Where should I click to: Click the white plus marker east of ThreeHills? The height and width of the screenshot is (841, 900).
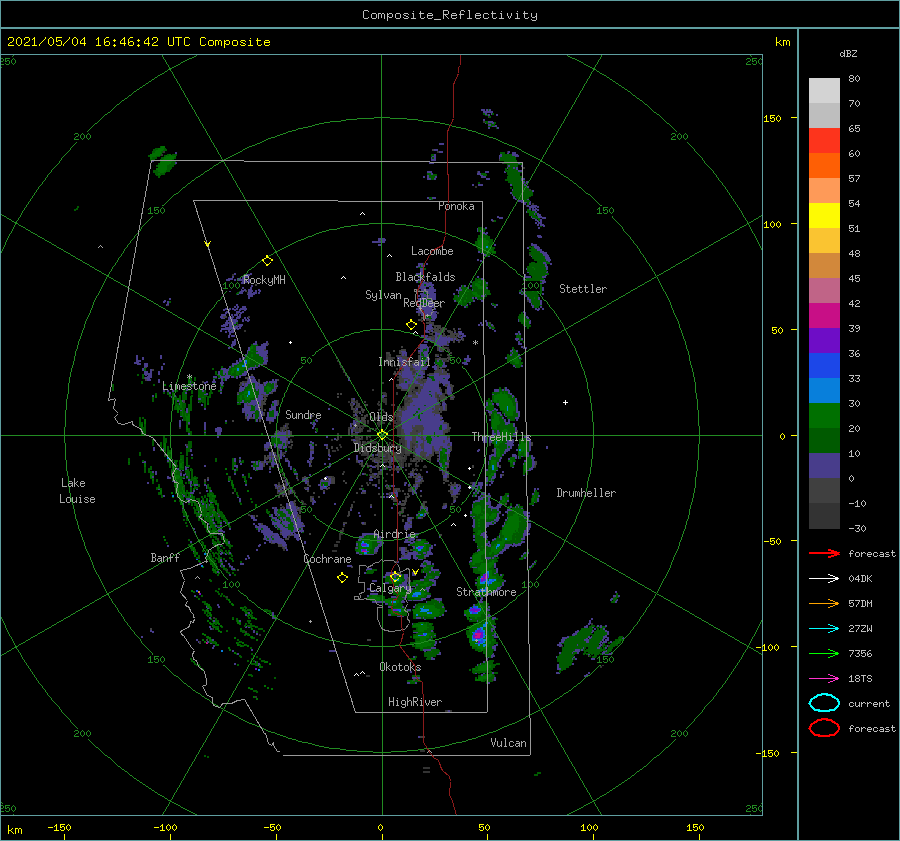[x=565, y=402]
